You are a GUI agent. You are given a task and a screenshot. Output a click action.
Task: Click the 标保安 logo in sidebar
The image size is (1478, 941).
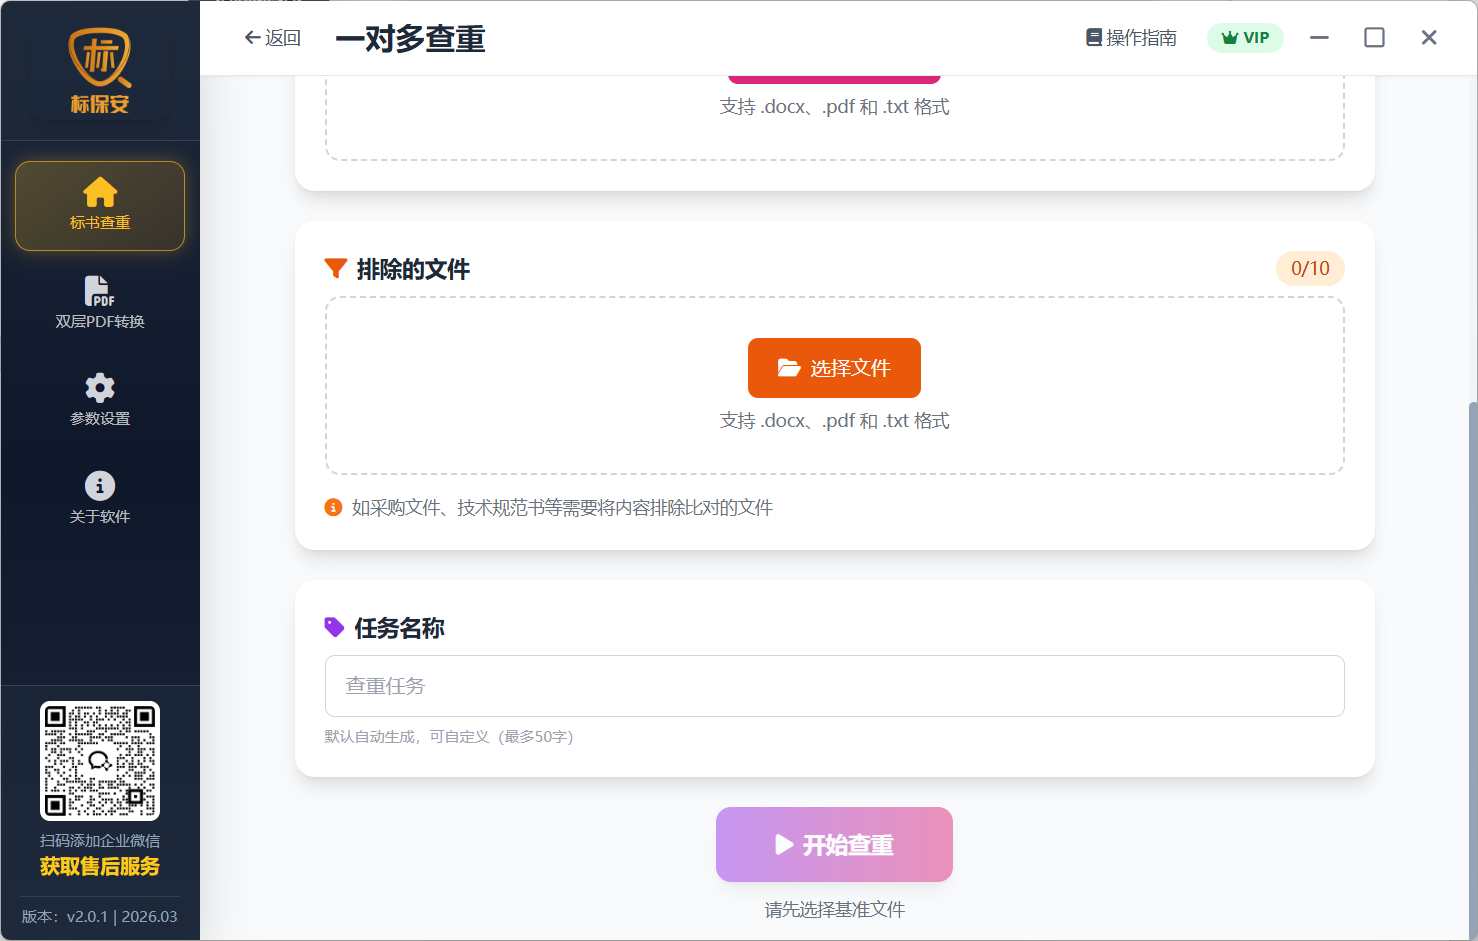pyautogui.click(x=100, y=71)
